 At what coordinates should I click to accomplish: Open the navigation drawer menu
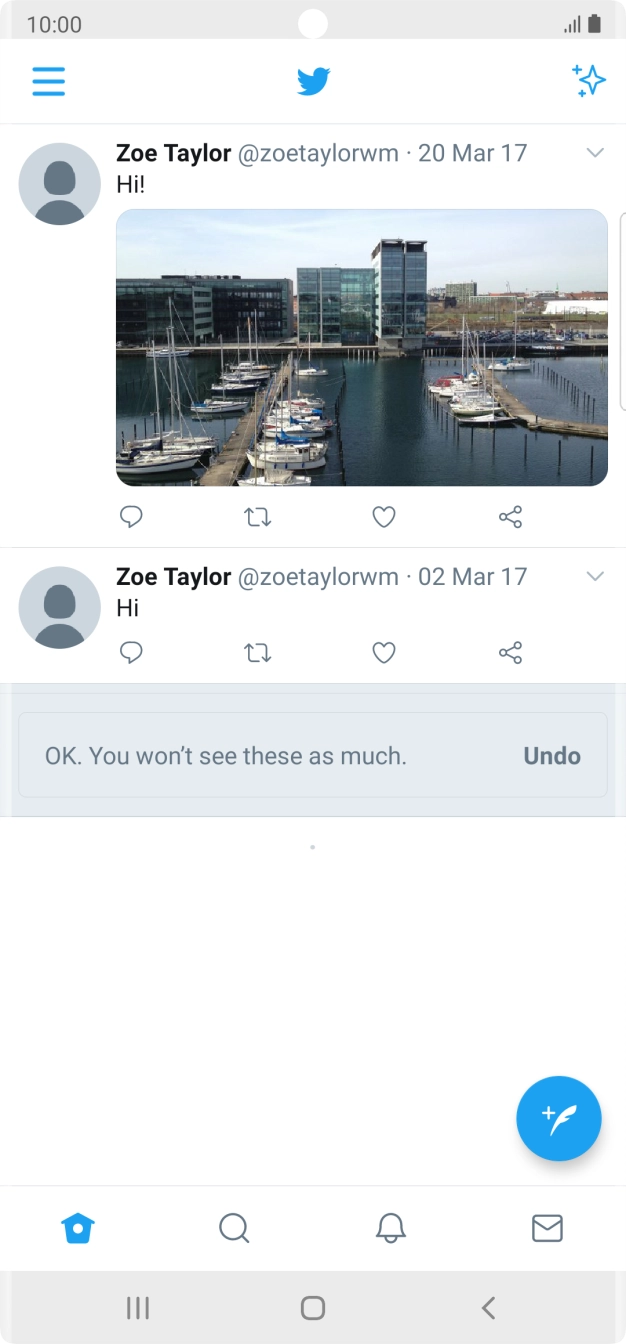coord(48,81)
